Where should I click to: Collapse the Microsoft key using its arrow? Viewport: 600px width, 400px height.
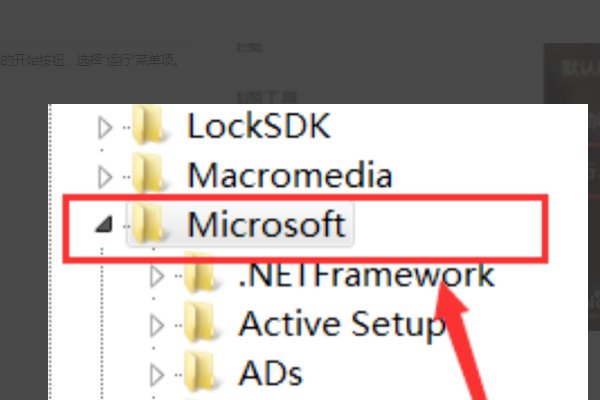(104, 225)
